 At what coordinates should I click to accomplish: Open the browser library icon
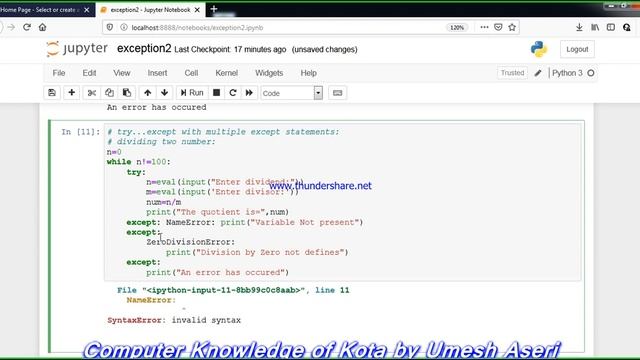(595, 27)
